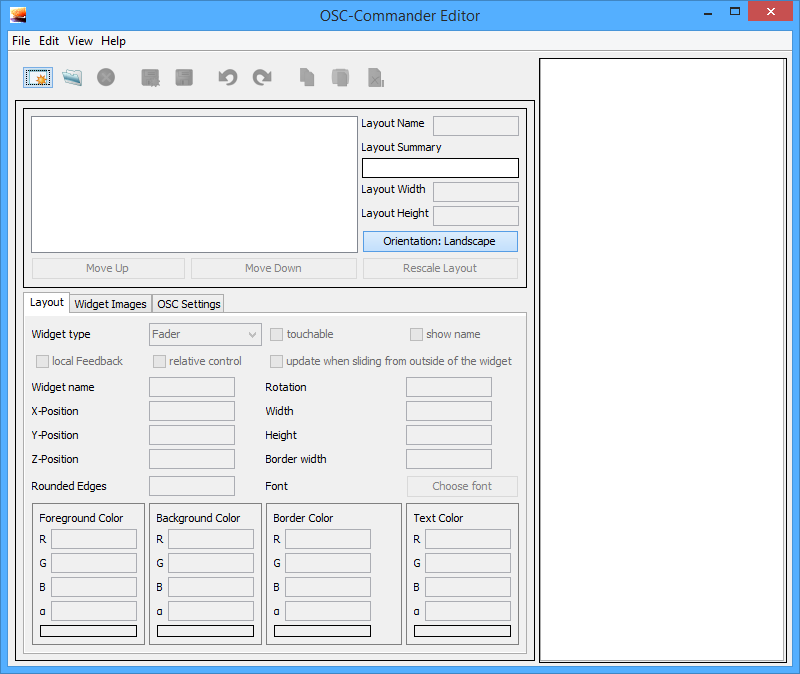Click the Border Color B field

328,587
